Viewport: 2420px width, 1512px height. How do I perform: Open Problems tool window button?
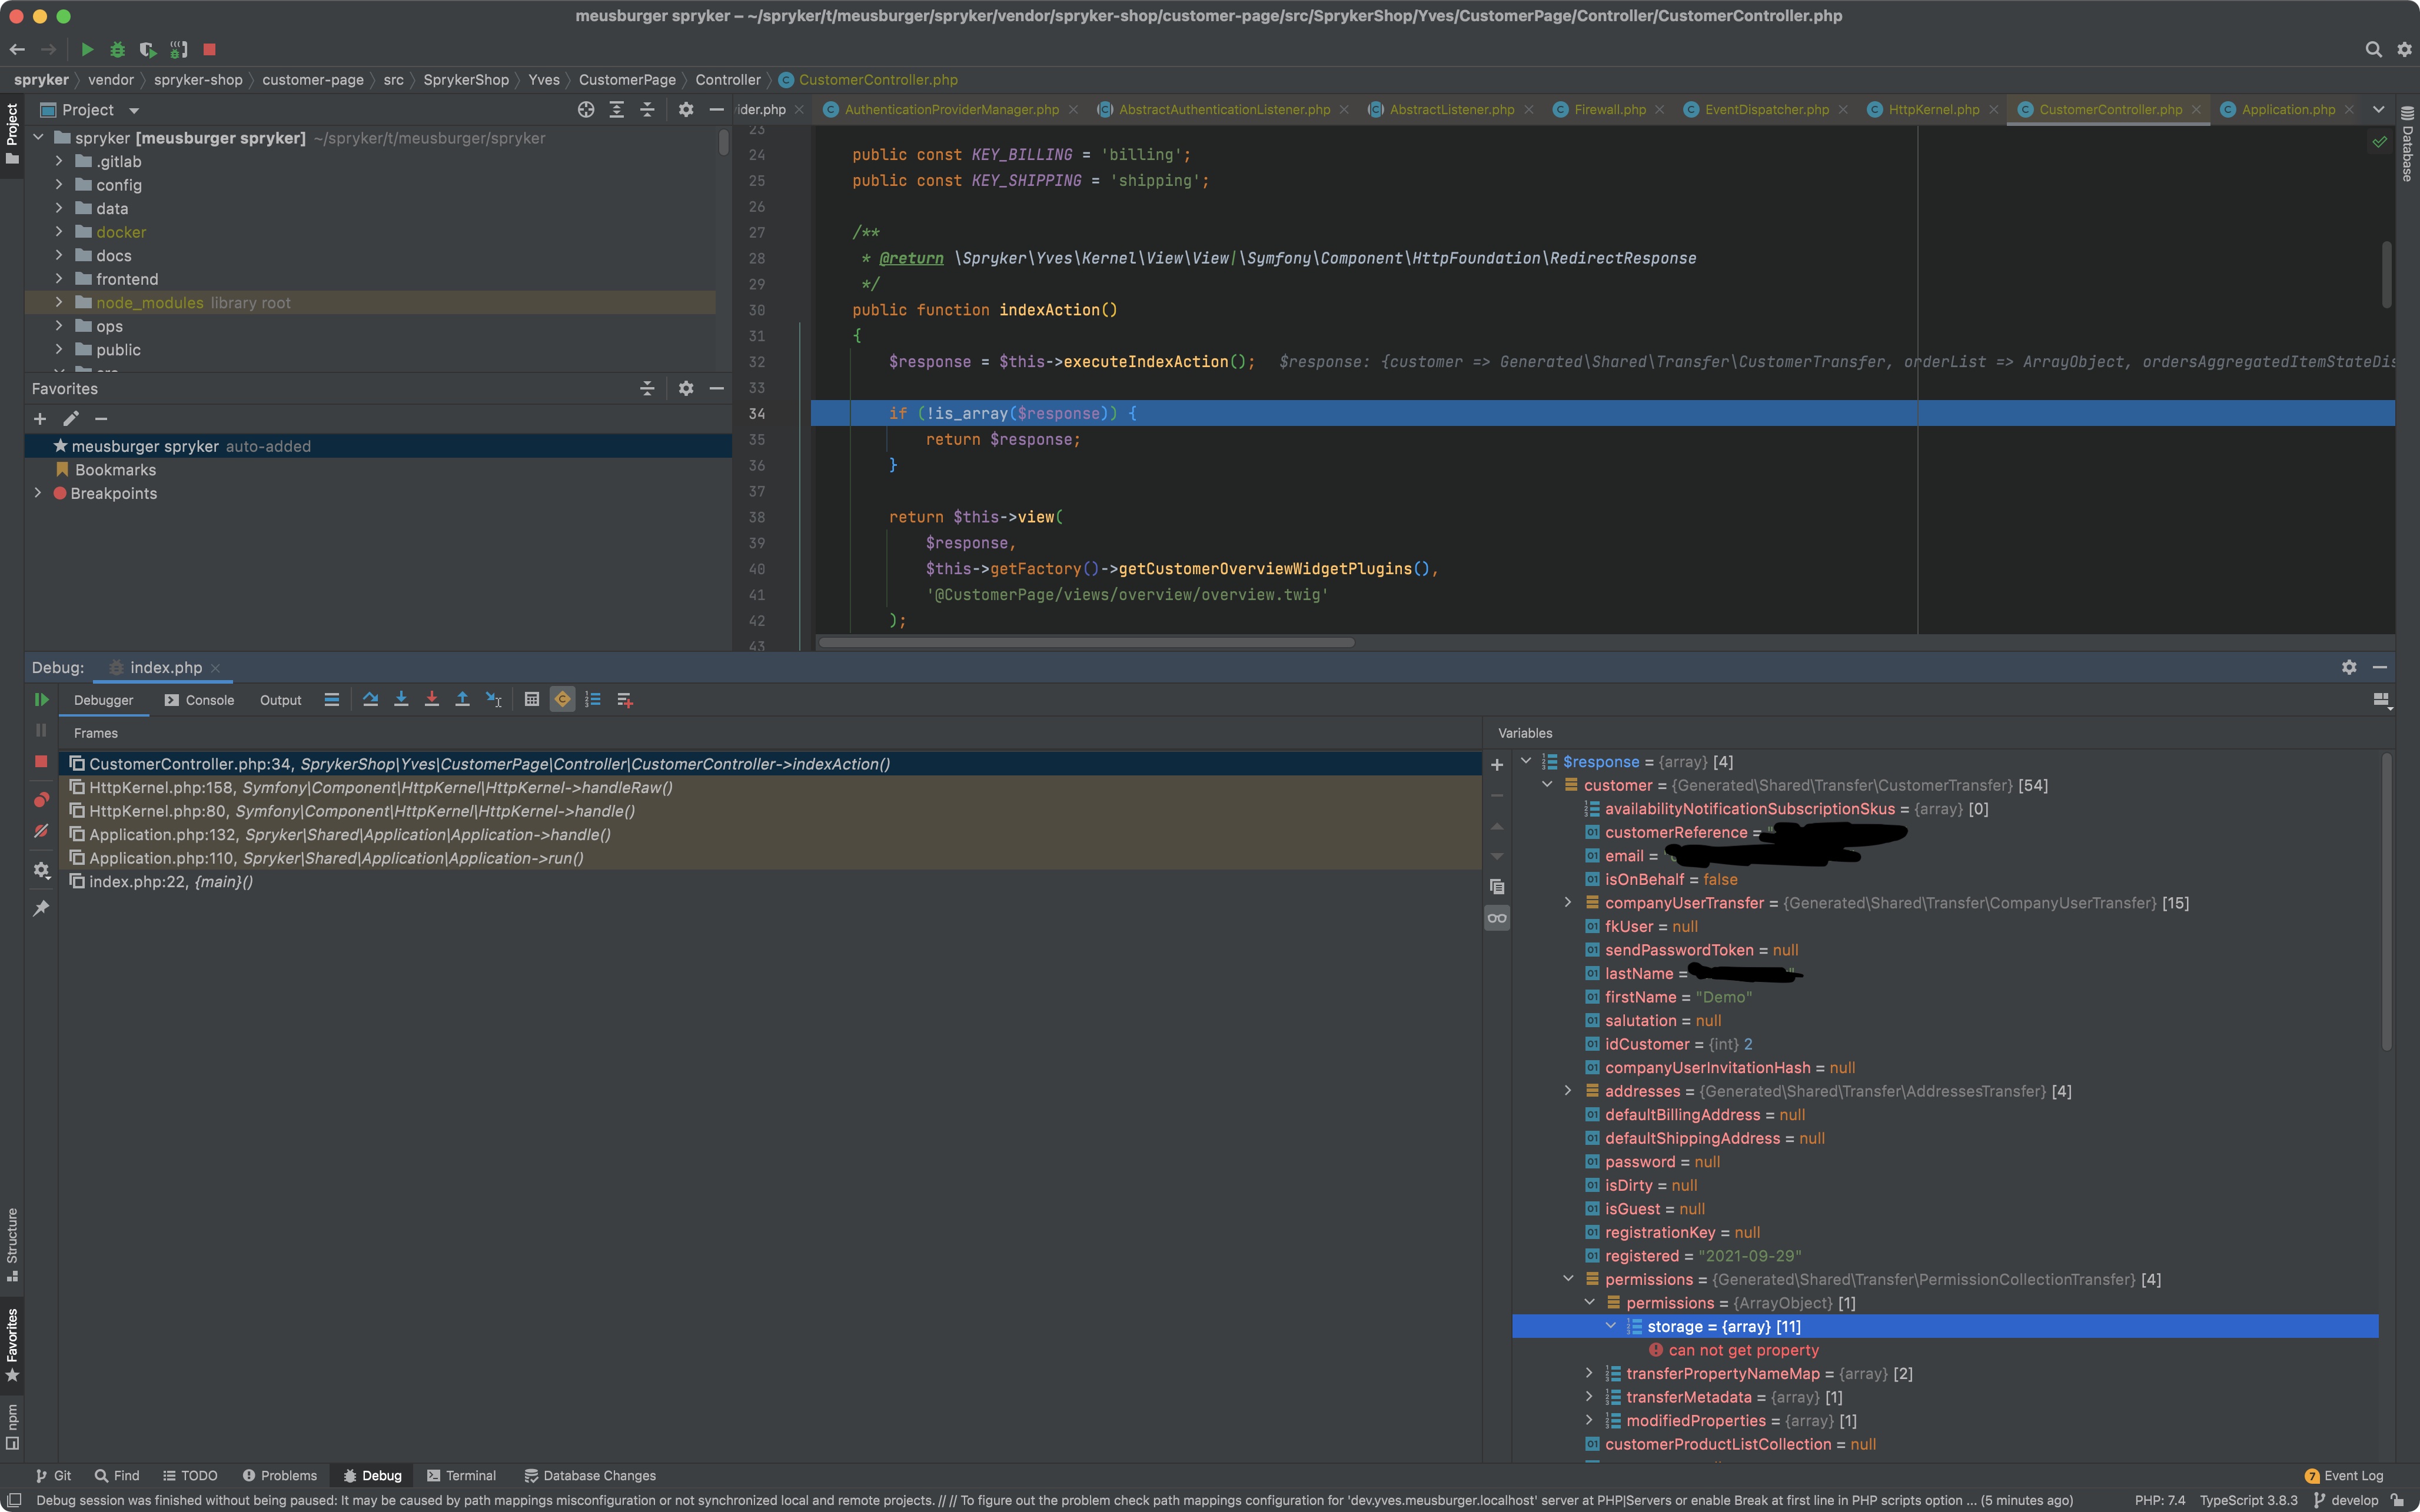click(x=279, y=1475)
